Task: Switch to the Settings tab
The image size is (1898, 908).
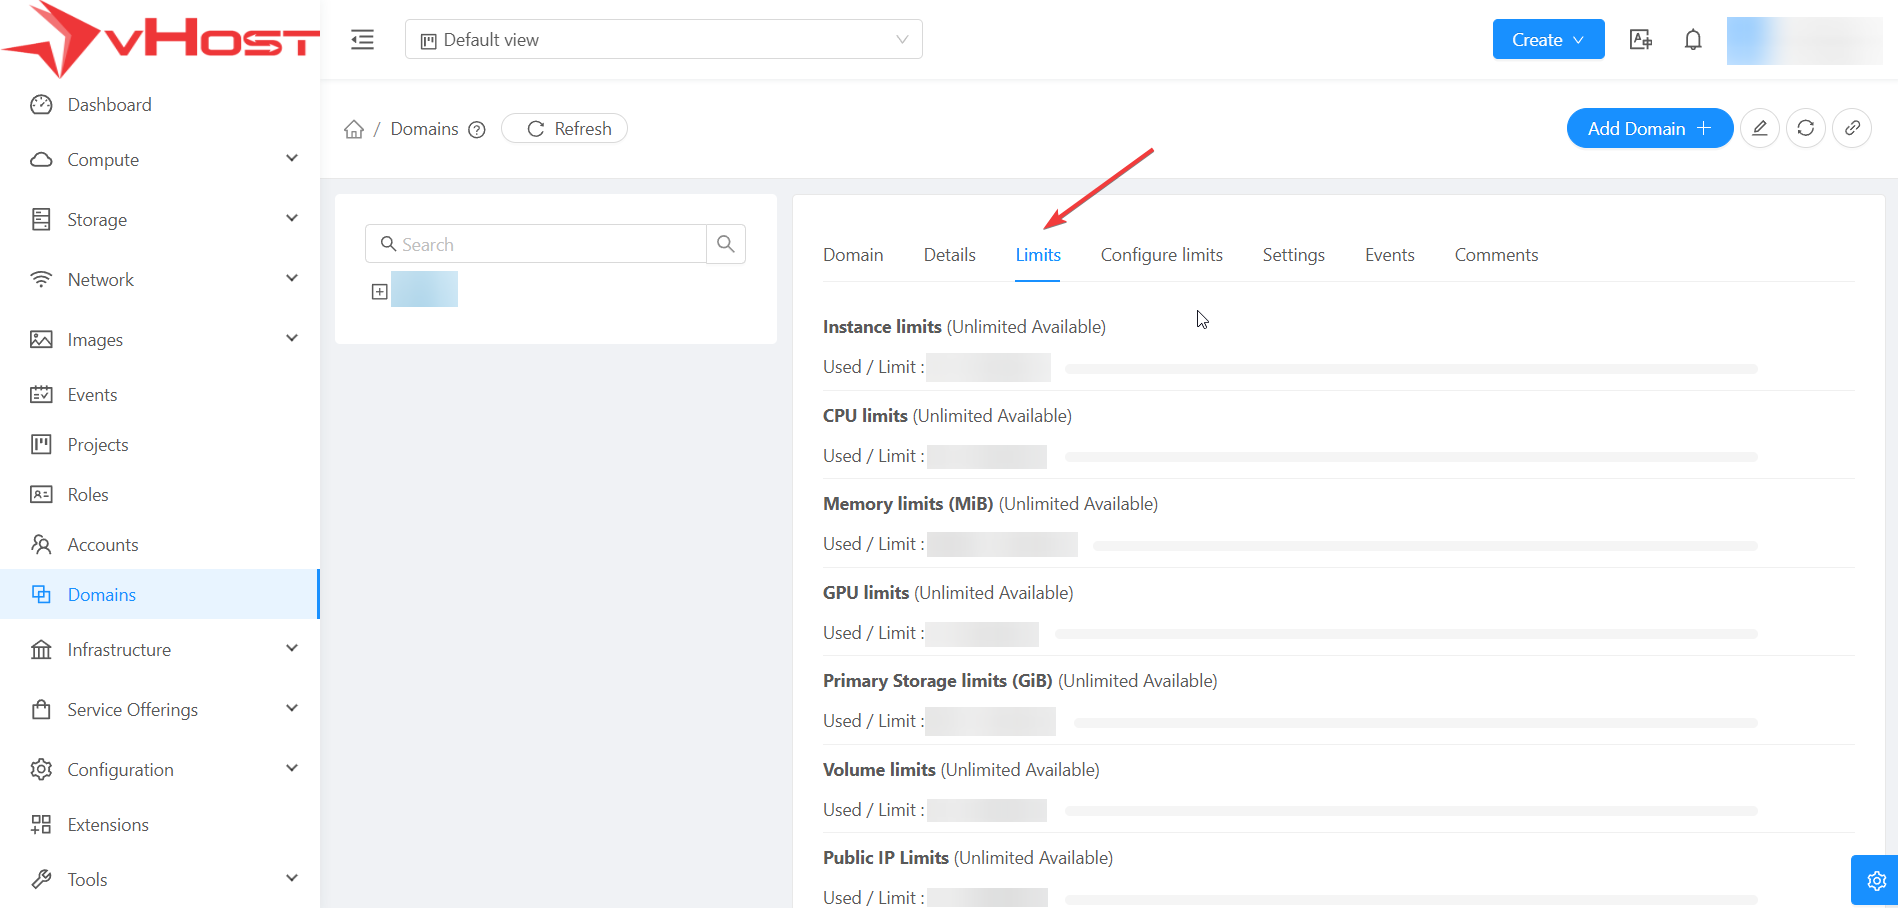Action: 1293,255
